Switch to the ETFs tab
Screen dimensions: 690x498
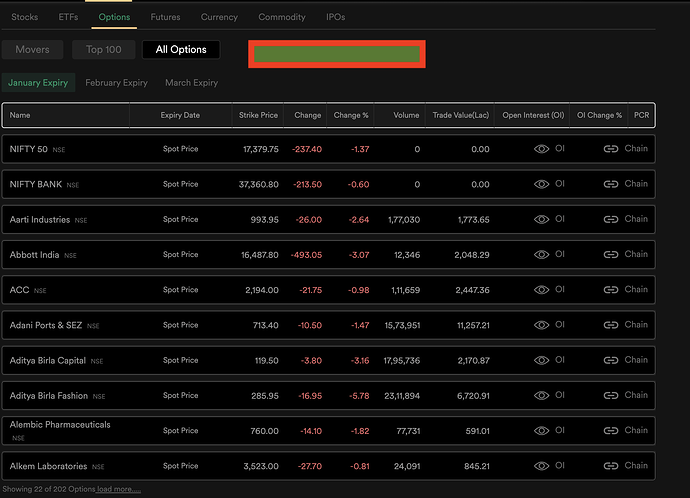click(68, 17)
